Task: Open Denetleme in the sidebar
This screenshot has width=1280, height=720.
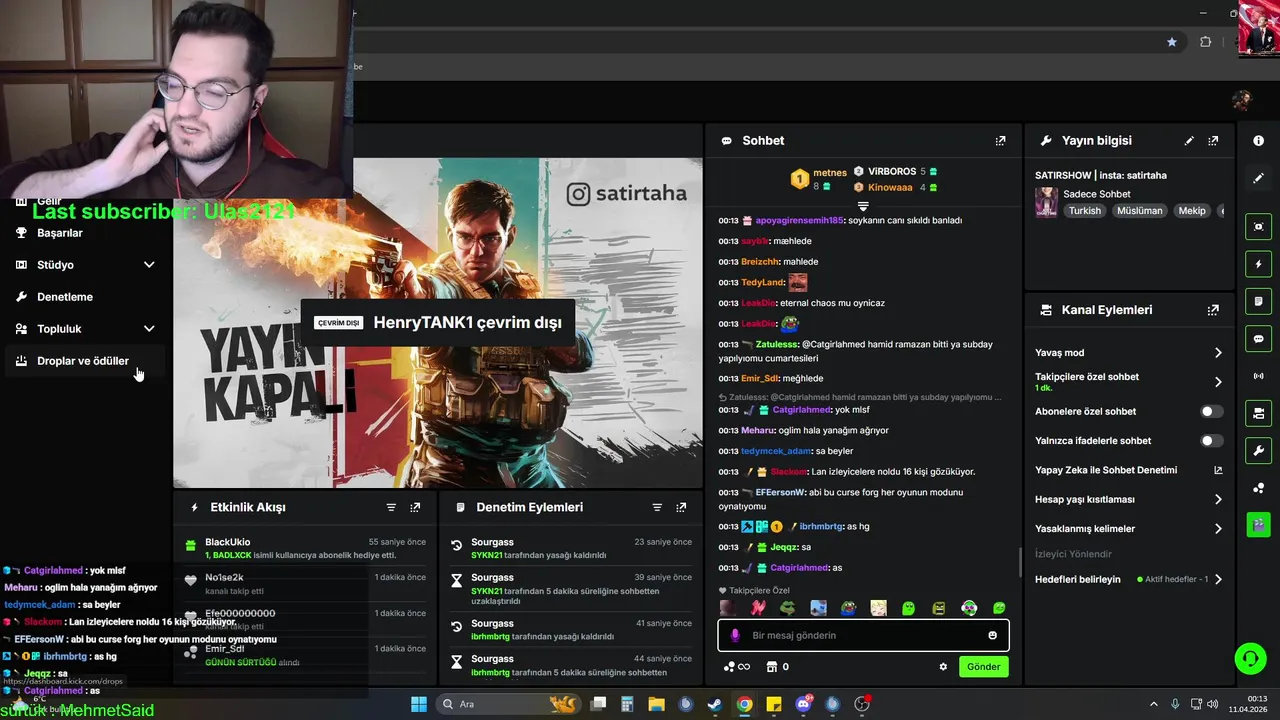Action: pyautogui.click(x=65, y=297)
